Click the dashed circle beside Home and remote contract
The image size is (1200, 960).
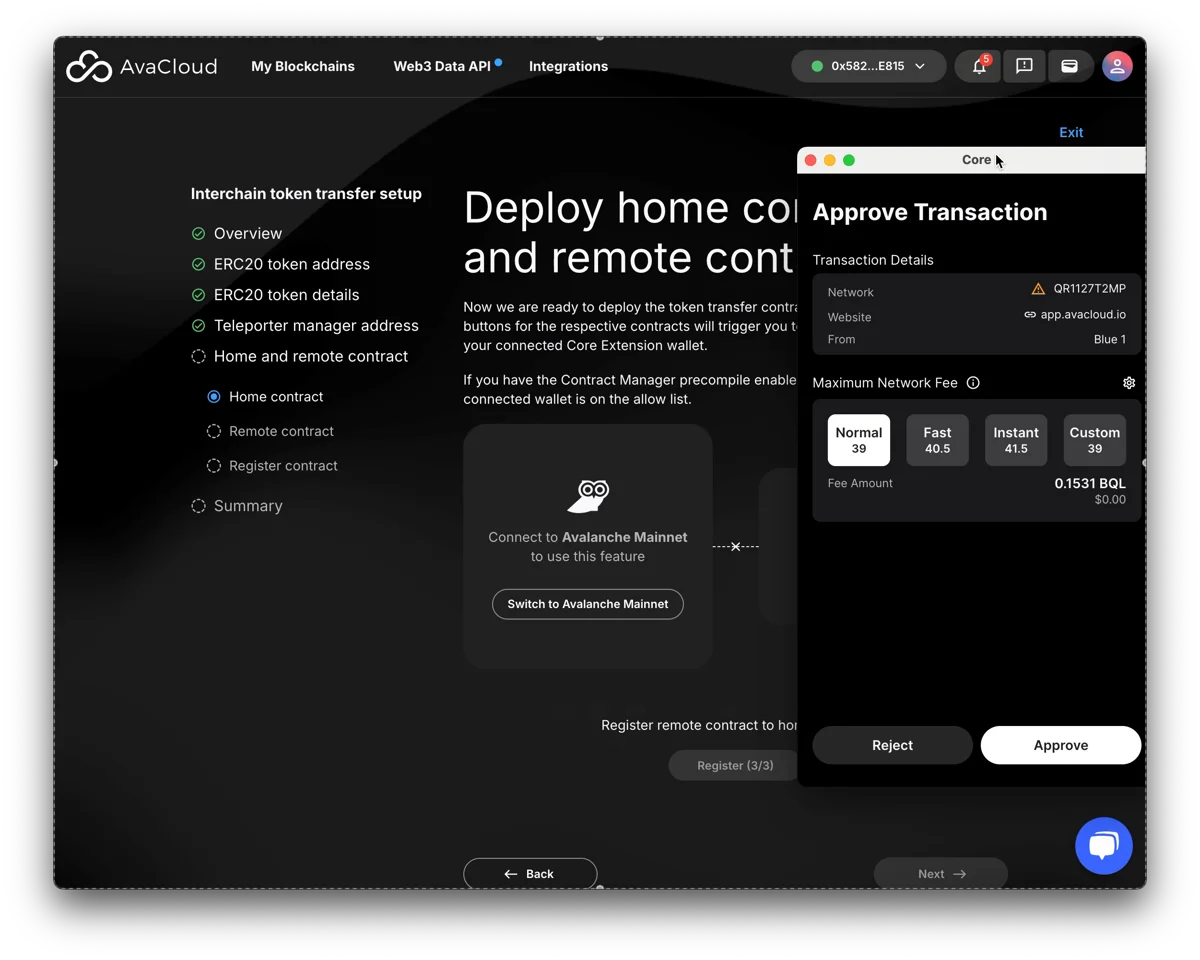click(198, 357)
